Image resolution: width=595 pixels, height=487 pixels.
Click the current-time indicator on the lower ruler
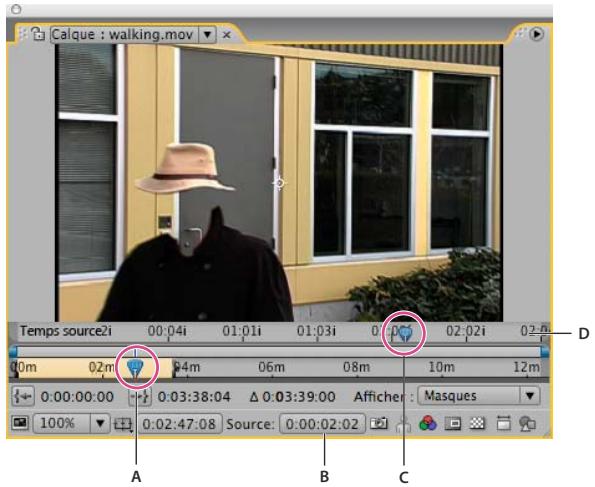point(135,368)
